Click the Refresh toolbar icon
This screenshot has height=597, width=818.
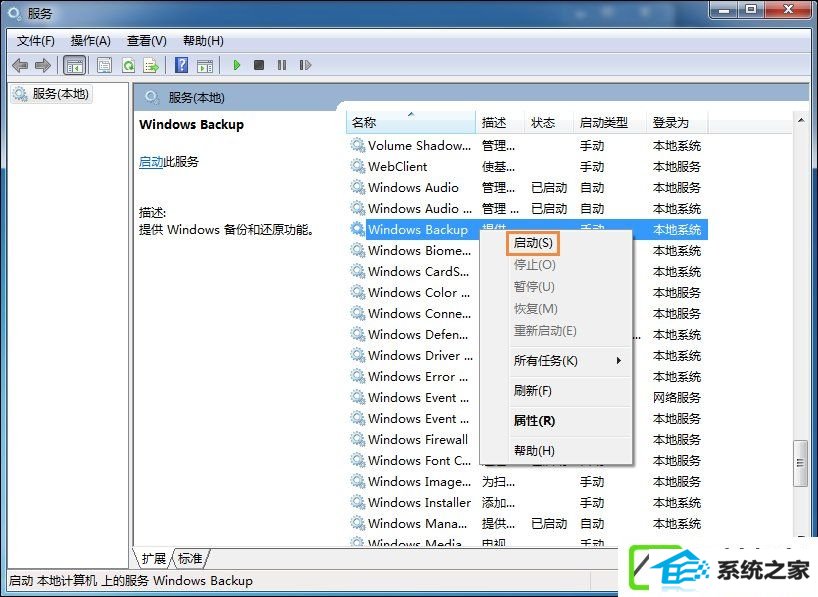pos(128,65)
